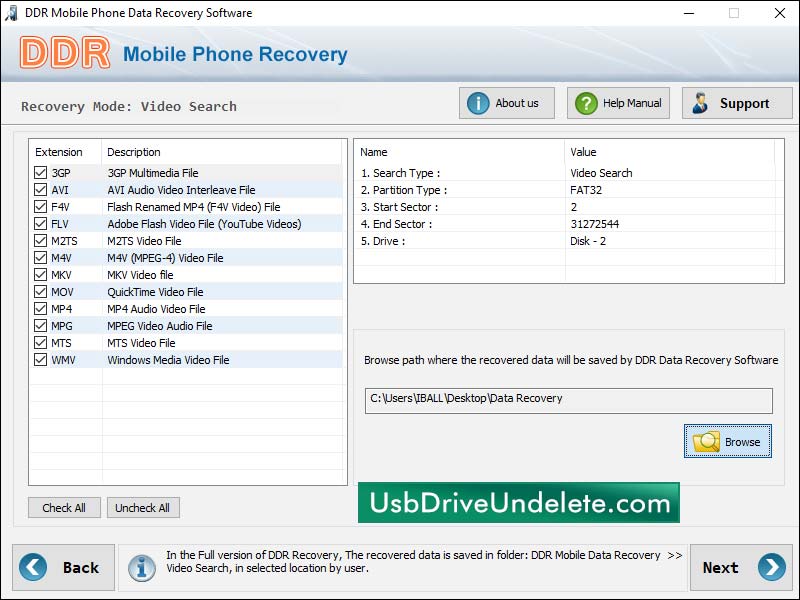Select the 'MPEG Video Audio File' description

coord(160,326)
